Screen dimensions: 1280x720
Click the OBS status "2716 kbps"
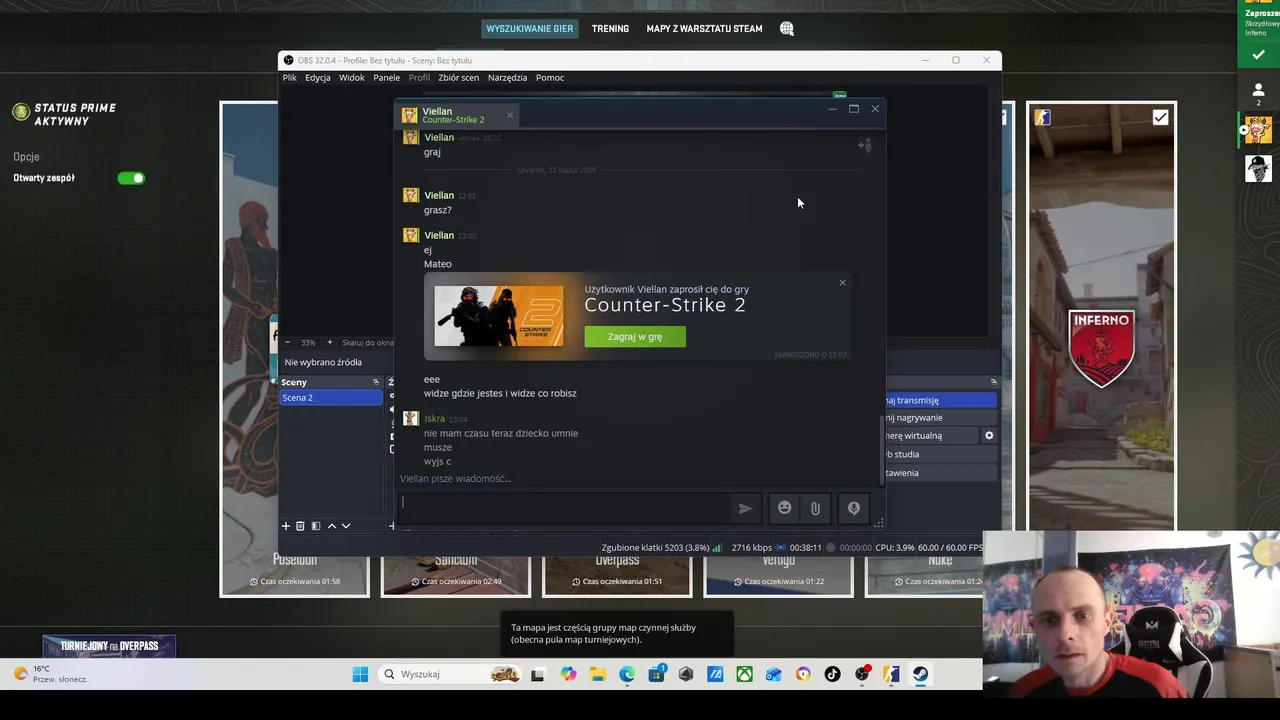752,548
